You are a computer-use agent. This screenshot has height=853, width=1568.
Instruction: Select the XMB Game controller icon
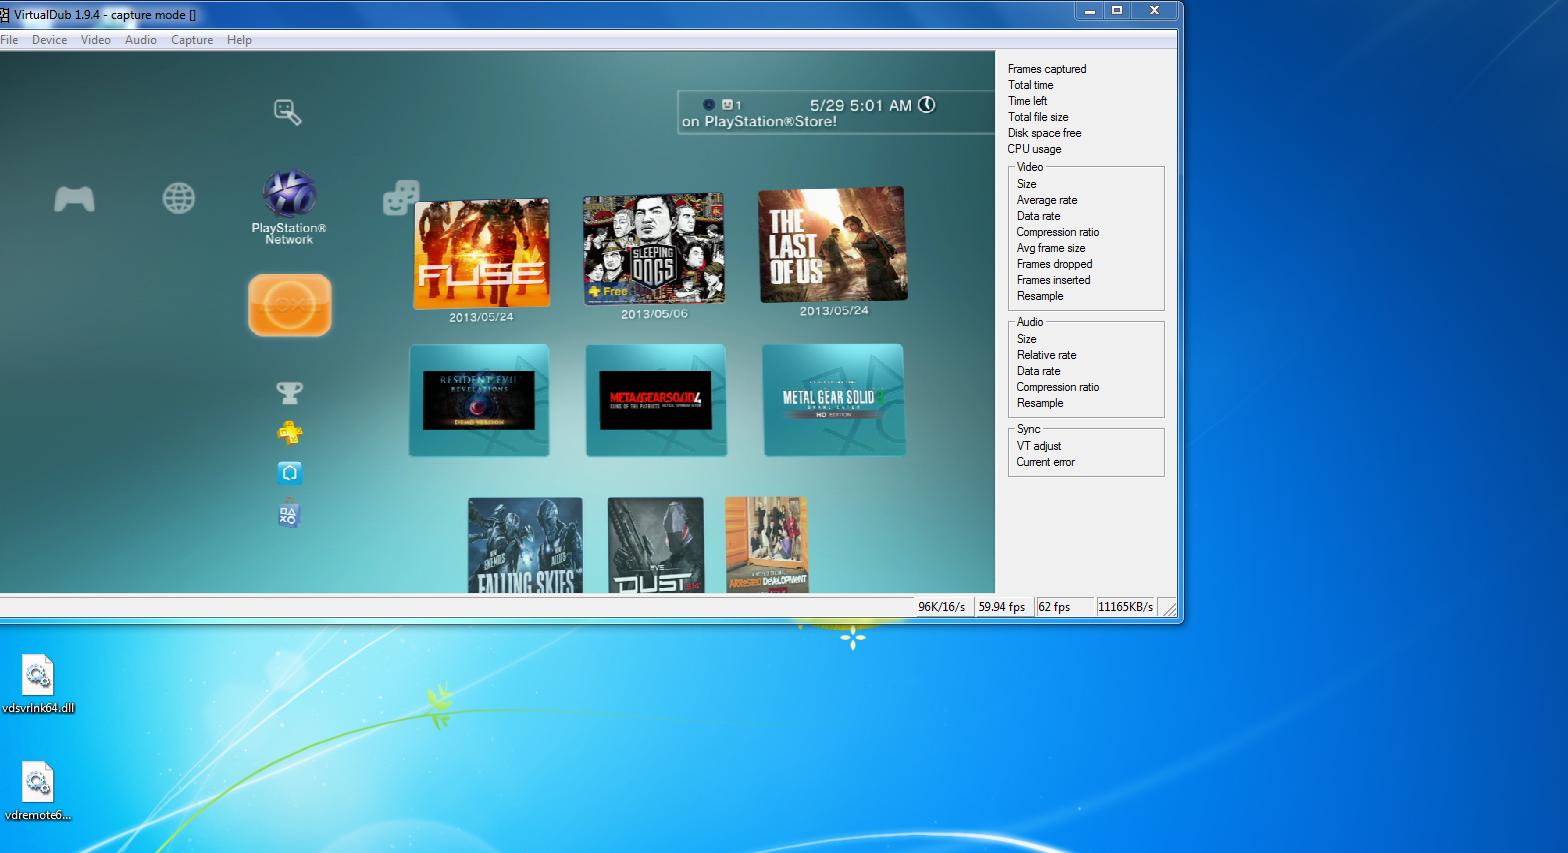tap(74, 199)
